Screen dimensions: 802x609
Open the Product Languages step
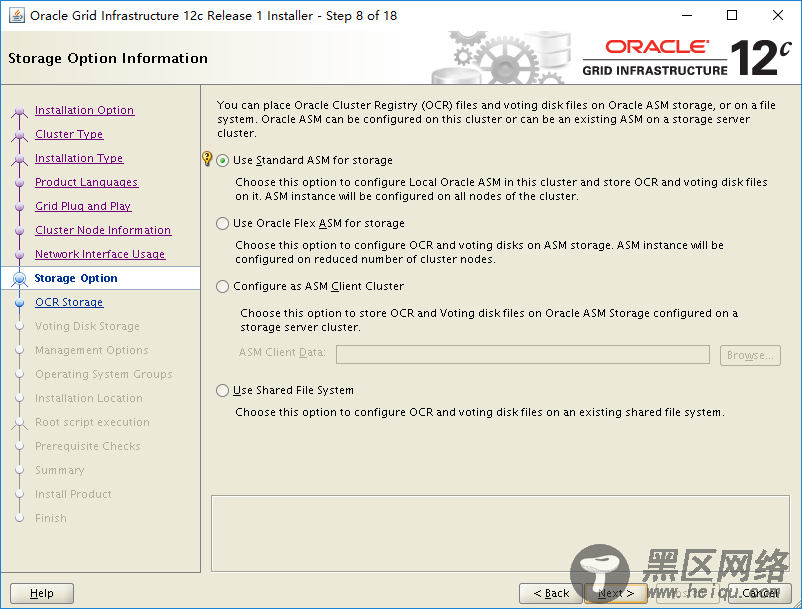pos(86,182)
